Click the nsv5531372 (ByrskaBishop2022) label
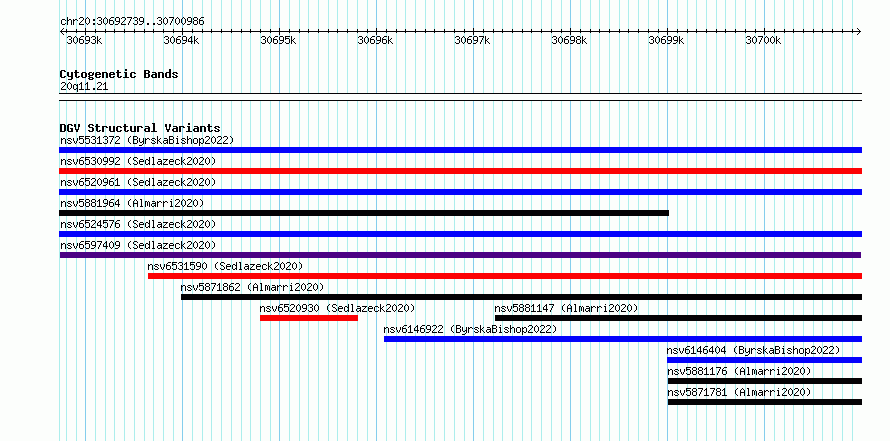This screenshot has height=441, width=890. click(147, 140)
